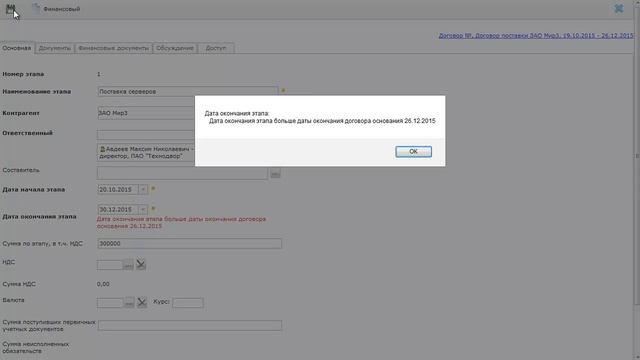Viewport: 640px width, 360px height.
Task: Select the Авдеев Максим Николаевич responsible entry
Action: [146, 152]
